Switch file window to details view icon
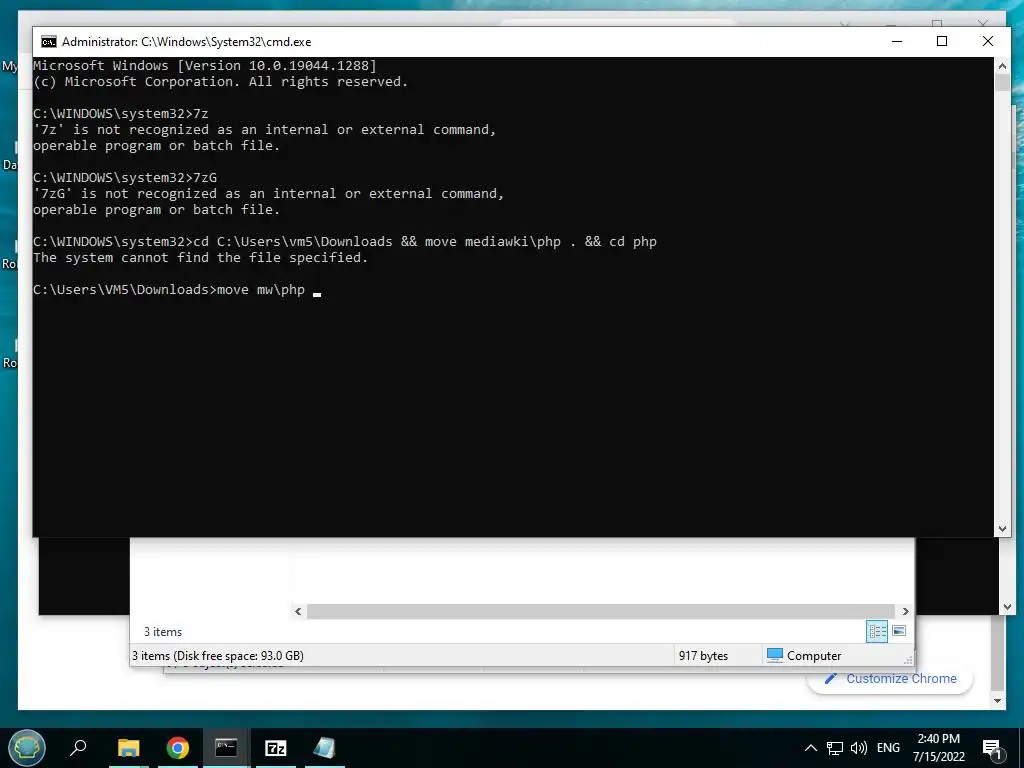 (877, 631)
